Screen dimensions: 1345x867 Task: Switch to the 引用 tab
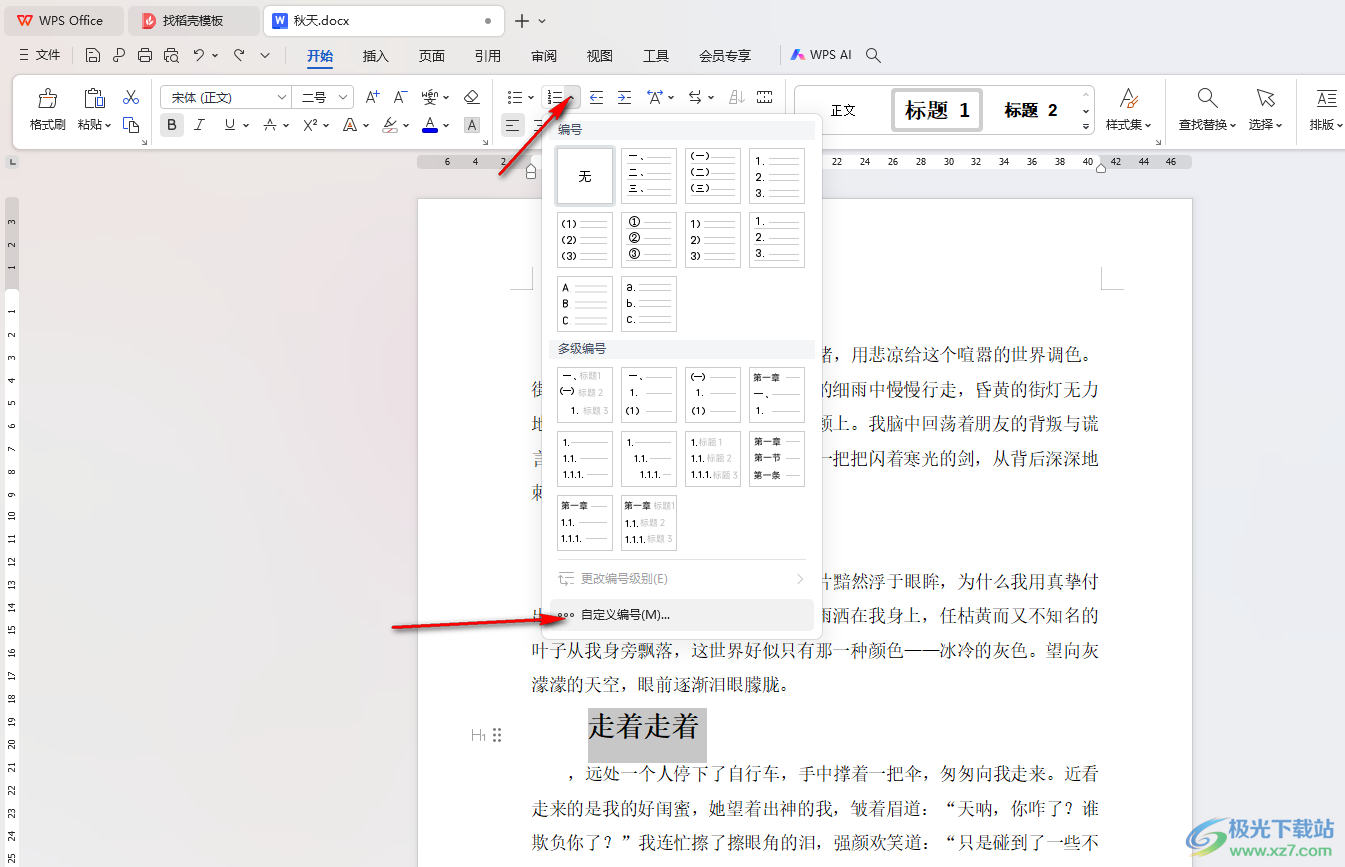(488, 56)
